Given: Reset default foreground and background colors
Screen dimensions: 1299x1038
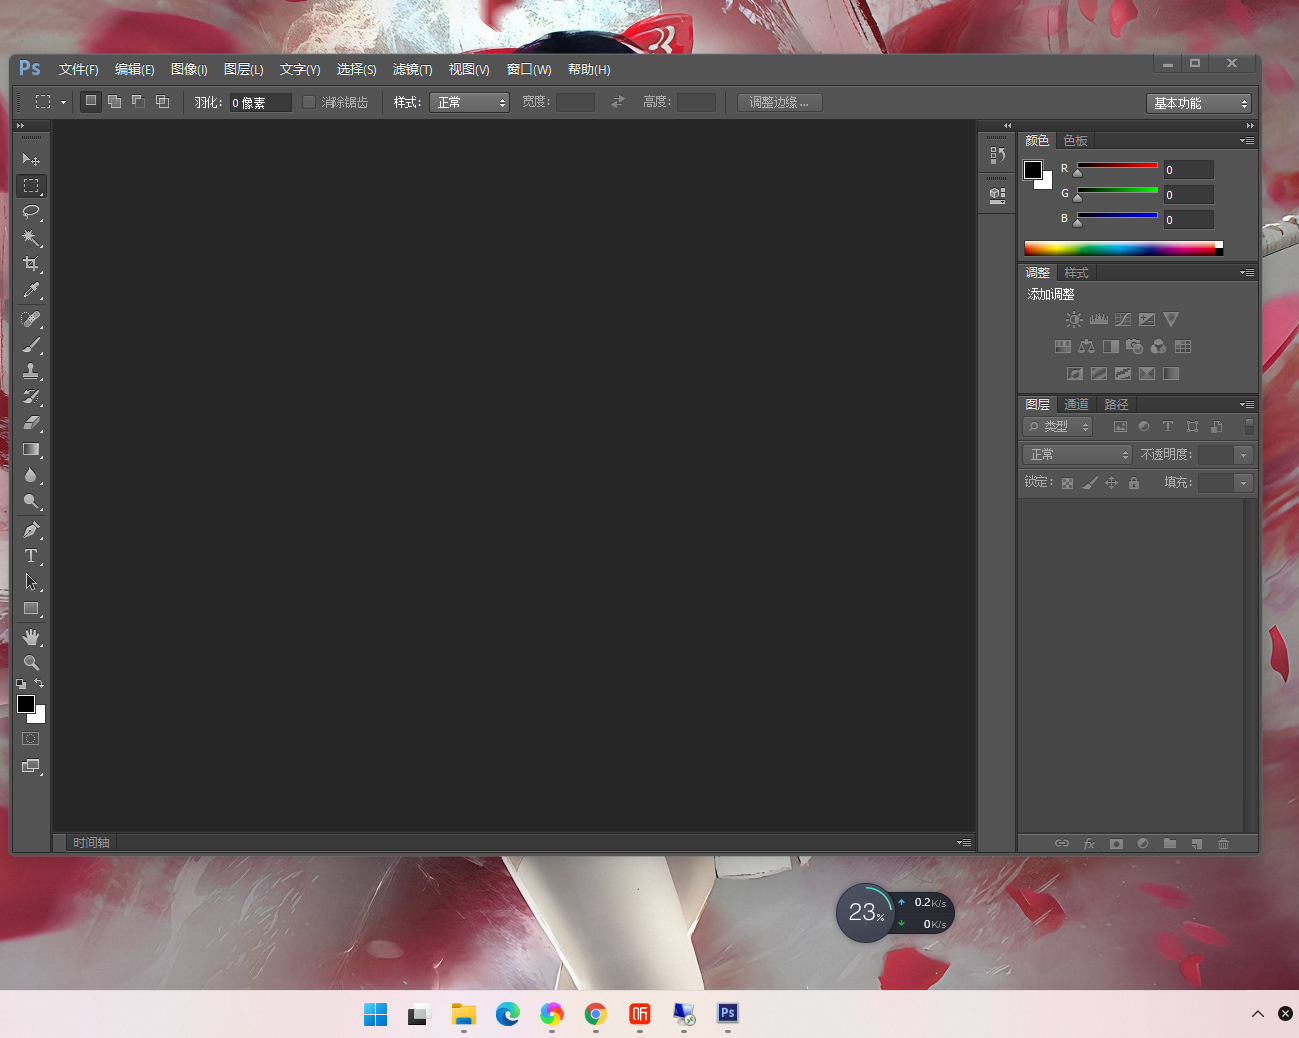Looking at the screenshot, I should pos(21,684).
